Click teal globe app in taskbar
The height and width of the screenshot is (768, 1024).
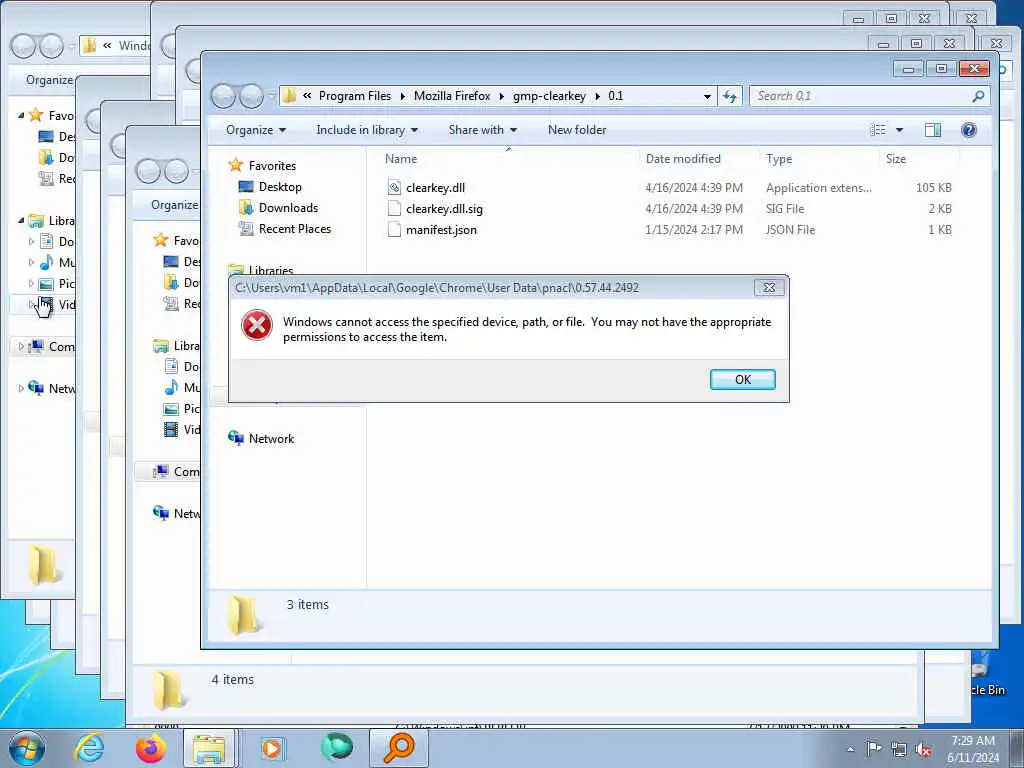[336, 748]
